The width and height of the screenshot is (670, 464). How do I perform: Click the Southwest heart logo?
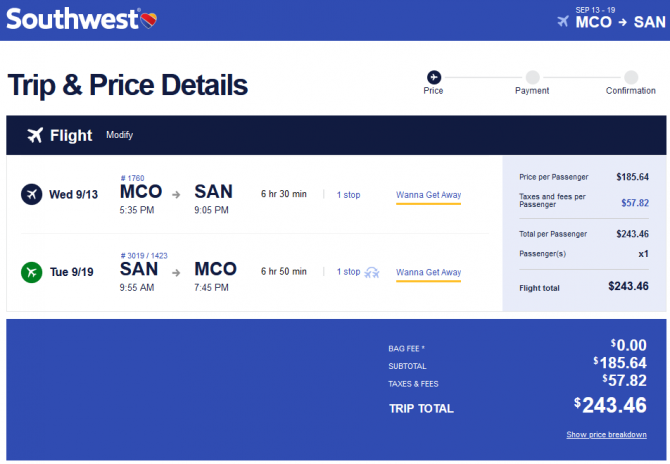pos(149,20)
